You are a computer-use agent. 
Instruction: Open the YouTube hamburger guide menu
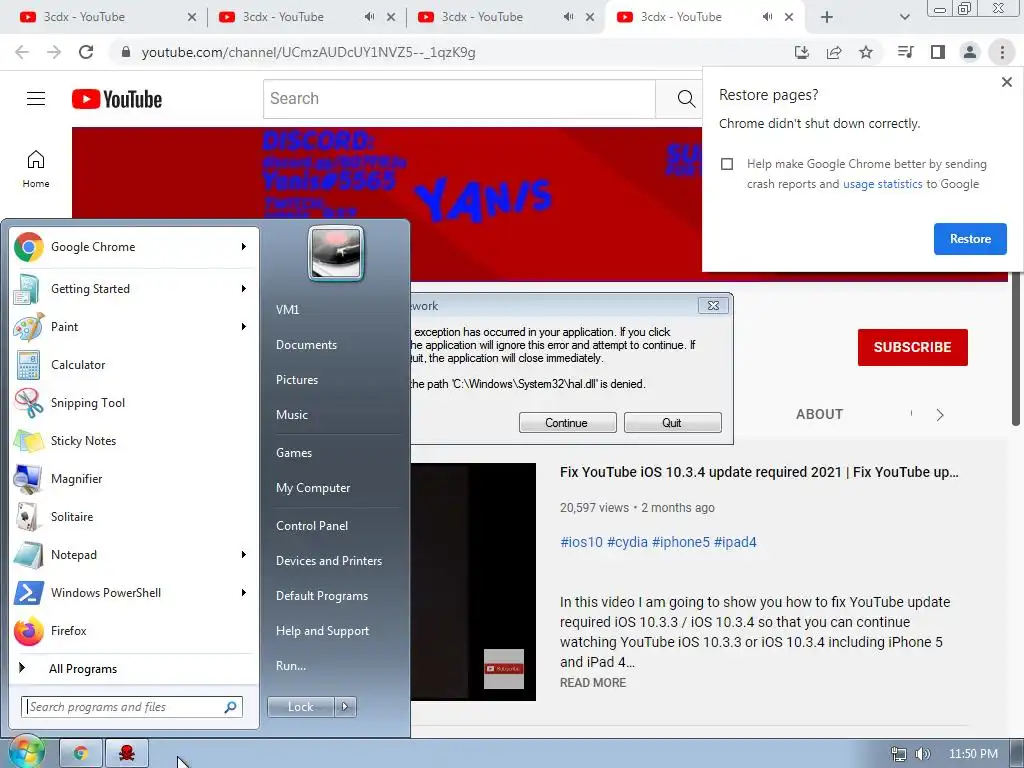(x=36, y=99)
